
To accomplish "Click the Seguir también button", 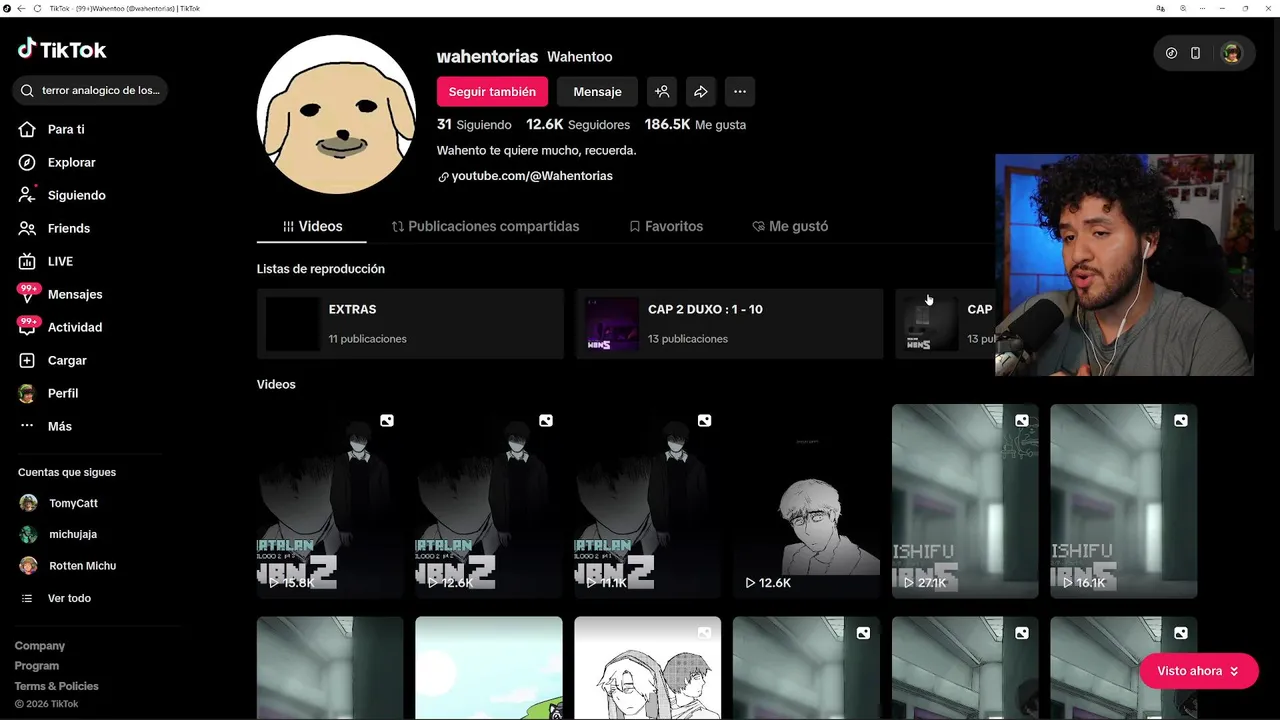I will [x=492, y=91].
